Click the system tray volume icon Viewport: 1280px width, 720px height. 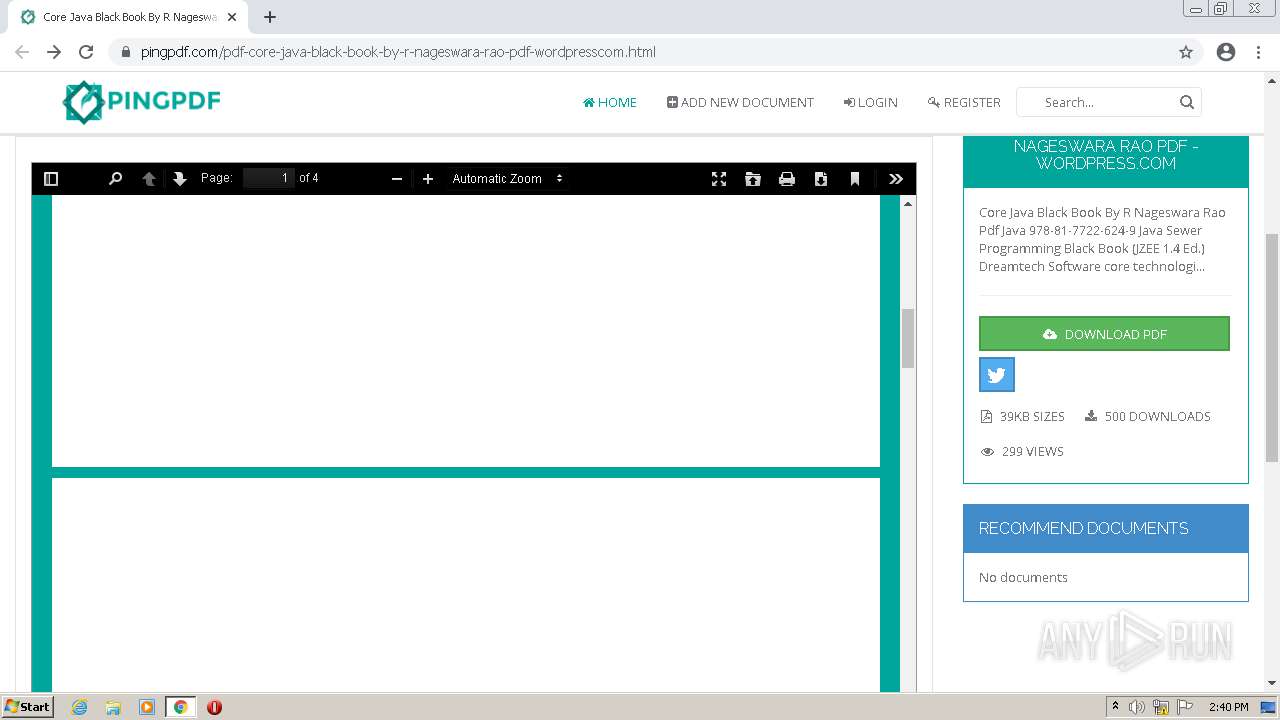[x=1137, y=707]
